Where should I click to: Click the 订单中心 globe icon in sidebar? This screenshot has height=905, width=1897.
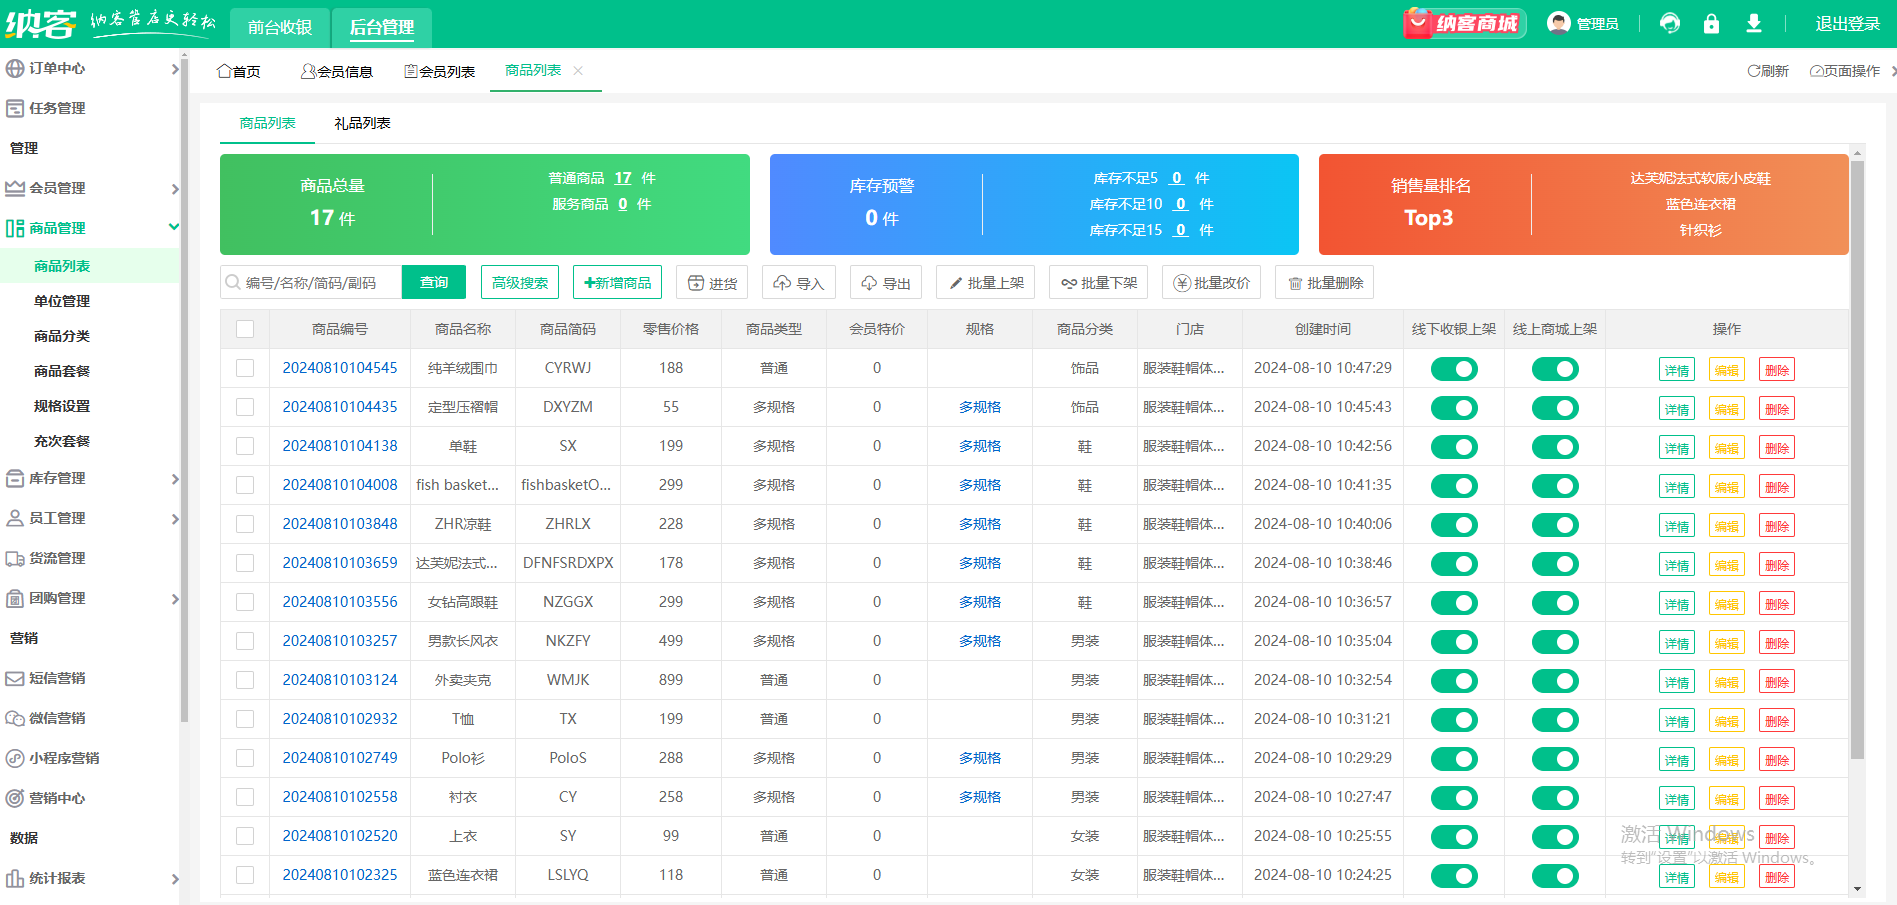15,68
